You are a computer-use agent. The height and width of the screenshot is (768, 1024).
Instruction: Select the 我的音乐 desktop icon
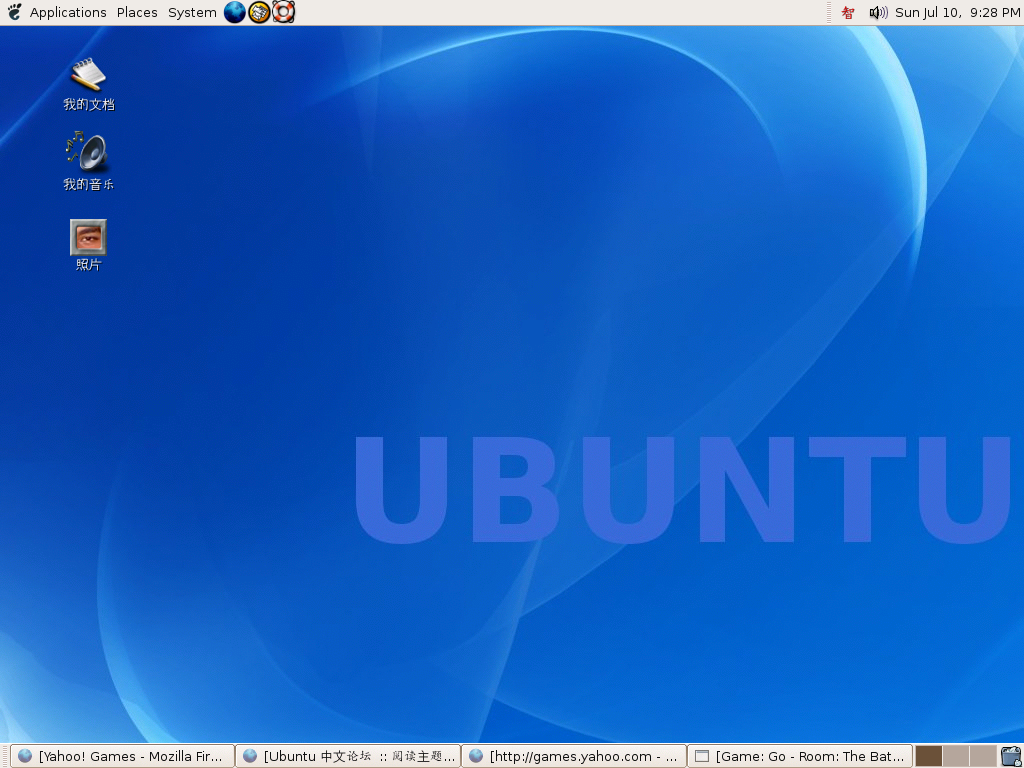(x=88, y=161)
